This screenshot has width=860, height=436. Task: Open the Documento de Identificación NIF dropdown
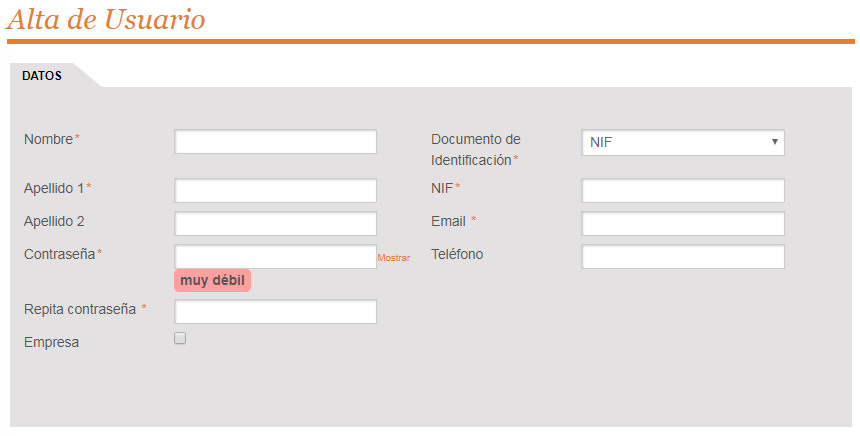(x=683, y=143)
